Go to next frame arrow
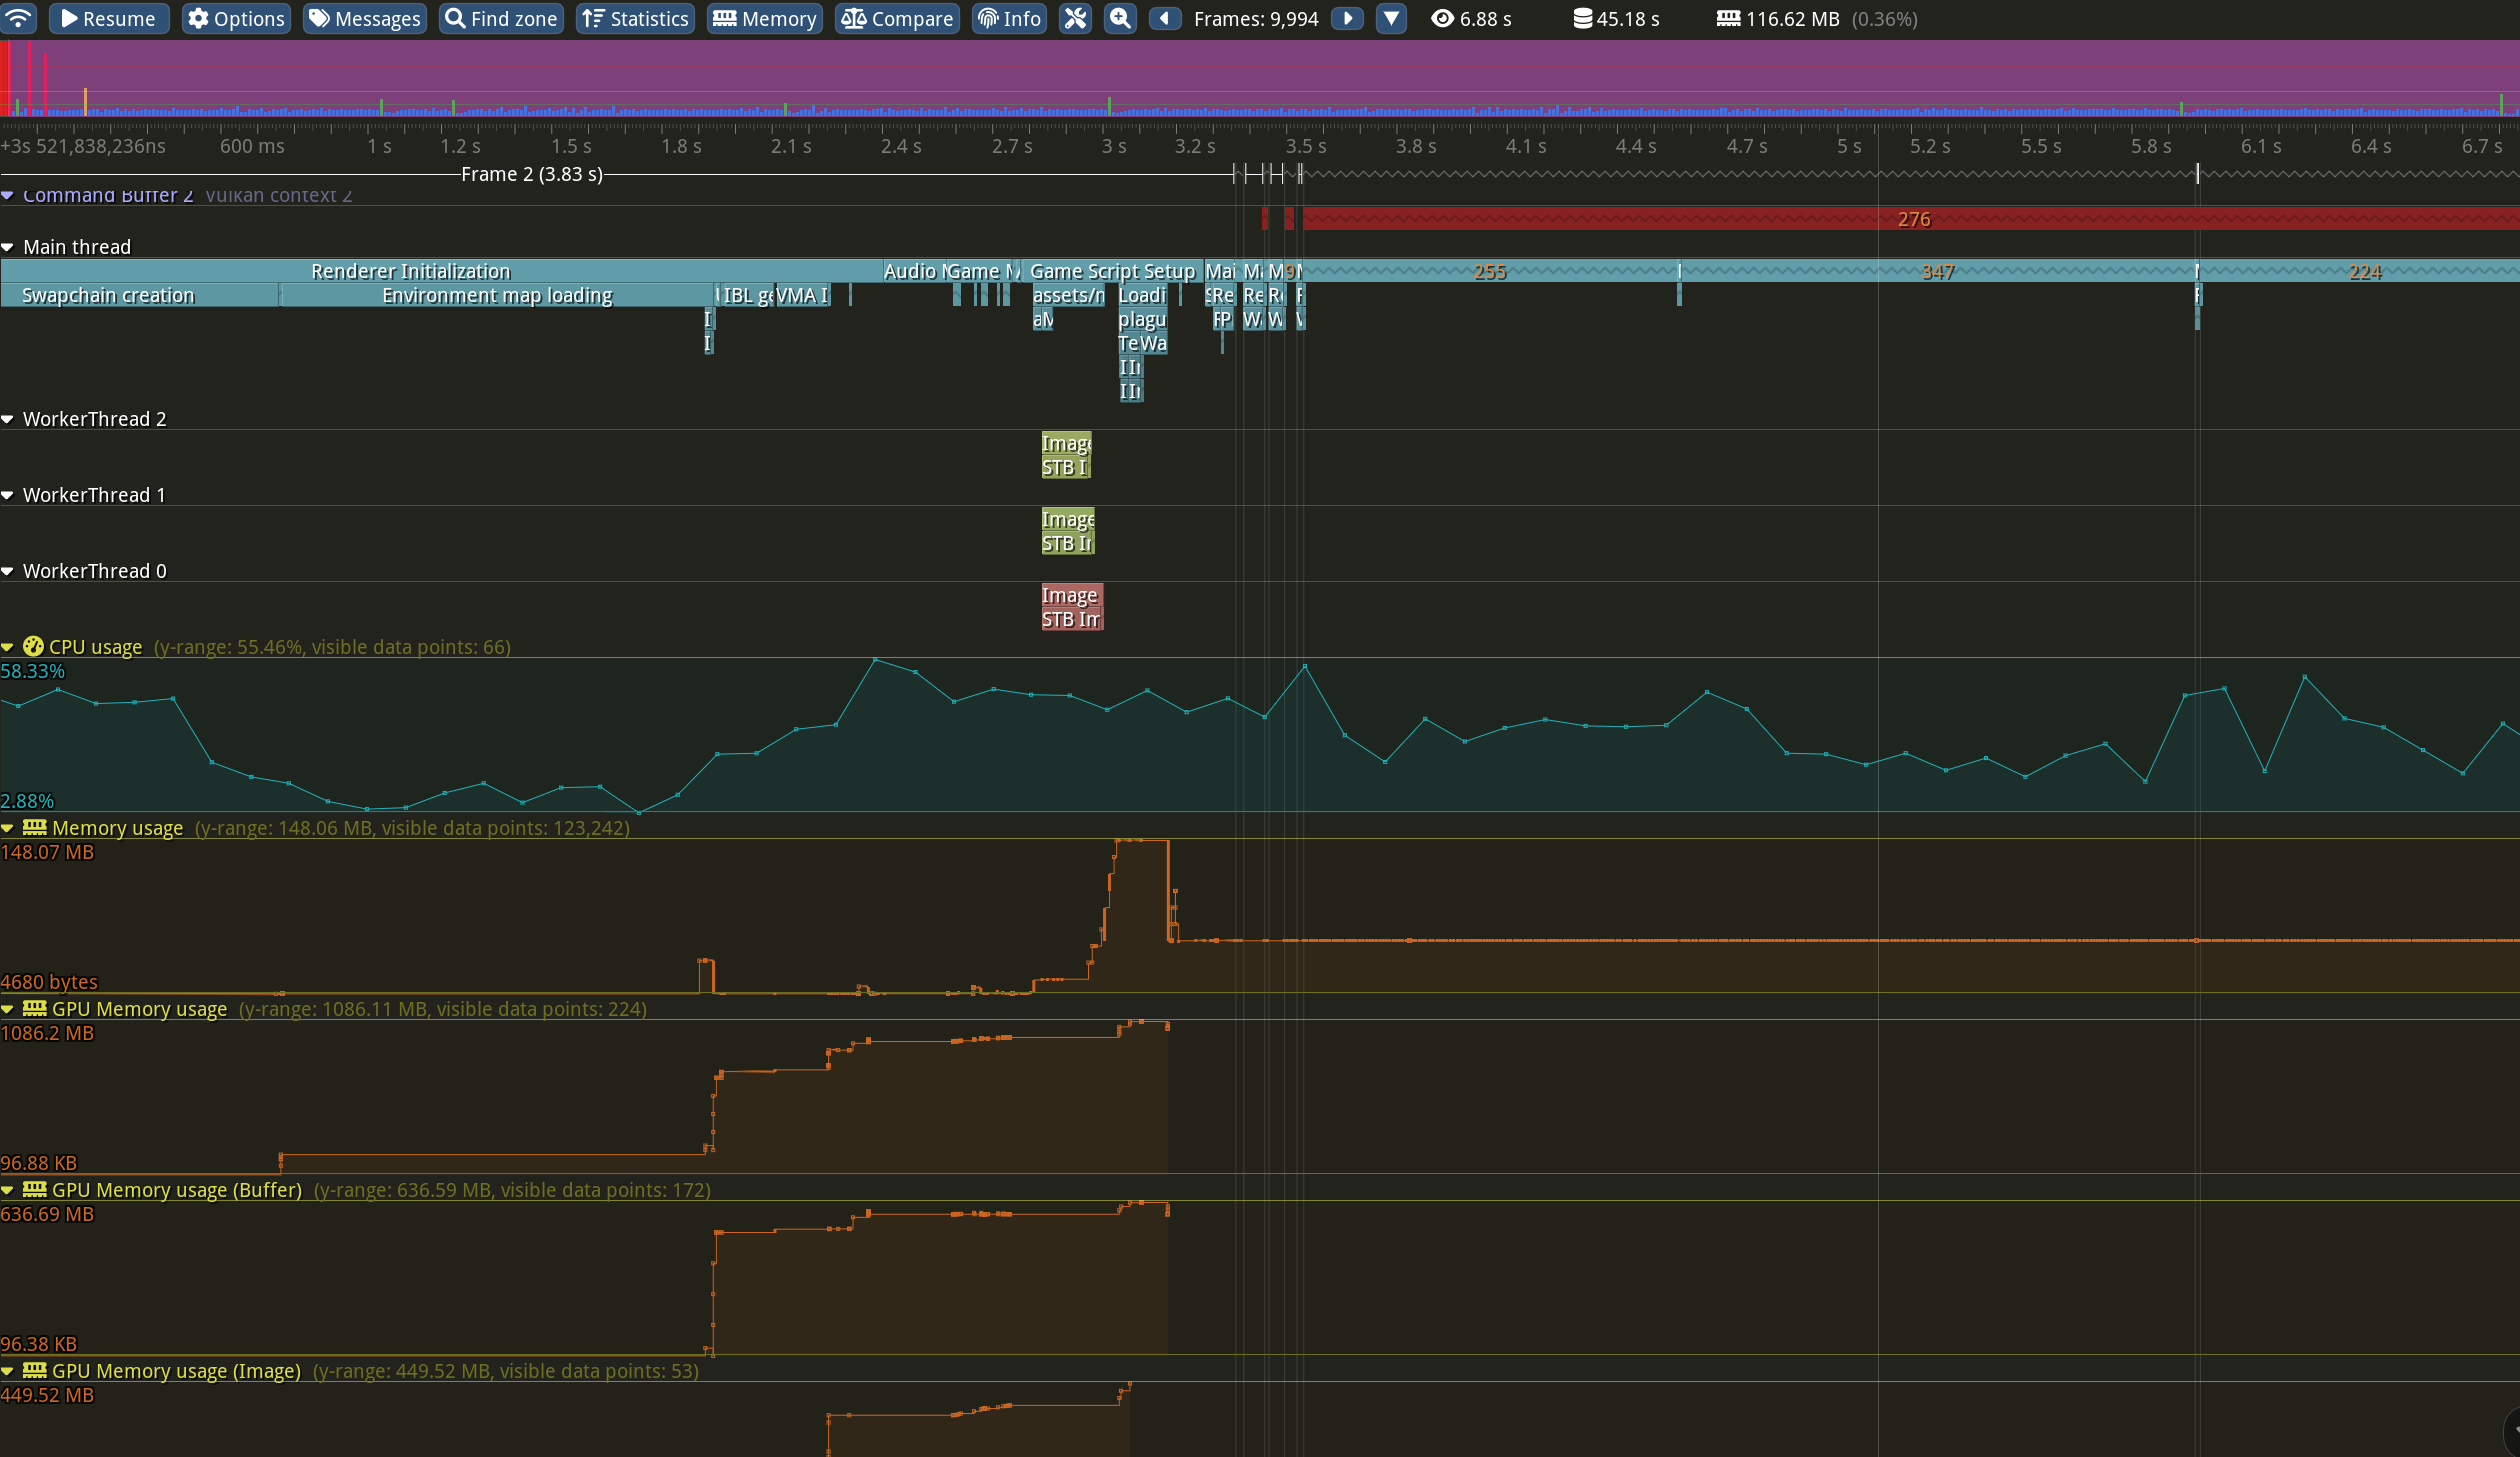Screen dimensions: 2520x1457 point(1347,18)
